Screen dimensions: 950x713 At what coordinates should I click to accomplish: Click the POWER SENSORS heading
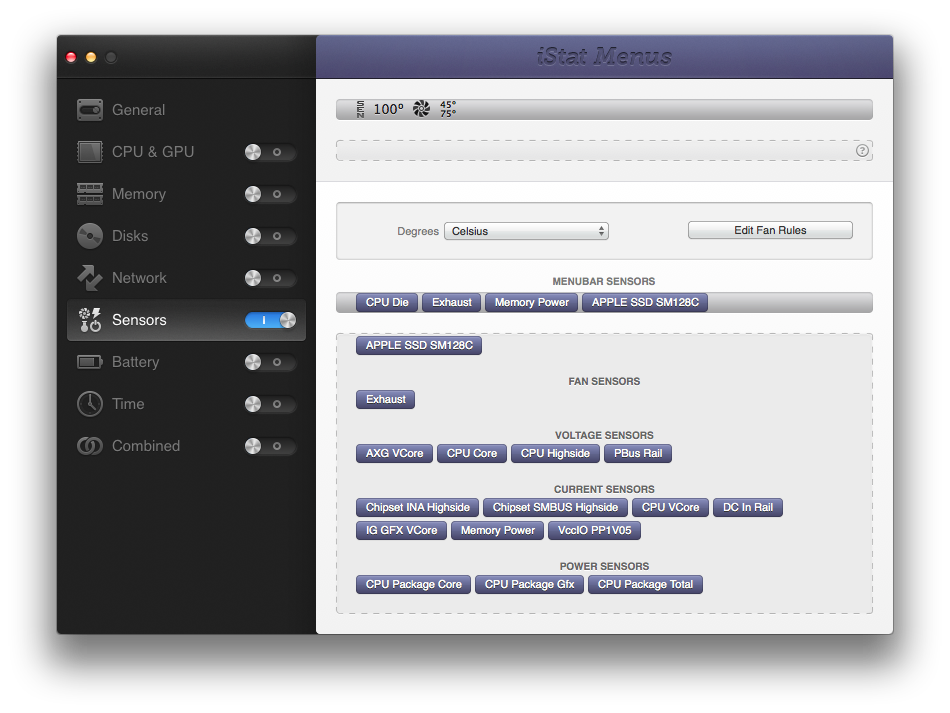604,566
